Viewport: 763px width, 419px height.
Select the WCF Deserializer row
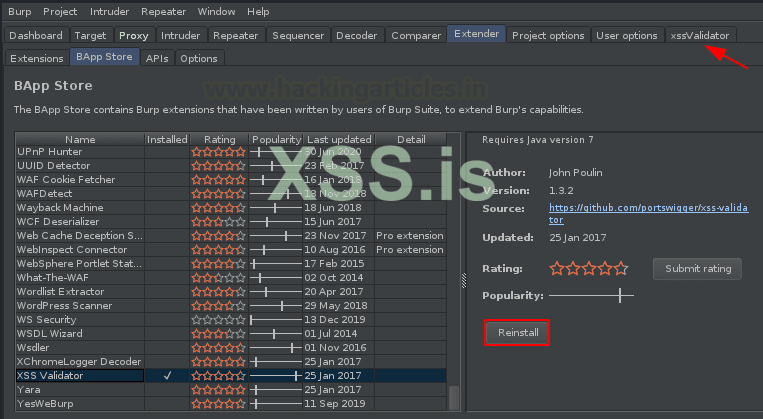(231, 221)
